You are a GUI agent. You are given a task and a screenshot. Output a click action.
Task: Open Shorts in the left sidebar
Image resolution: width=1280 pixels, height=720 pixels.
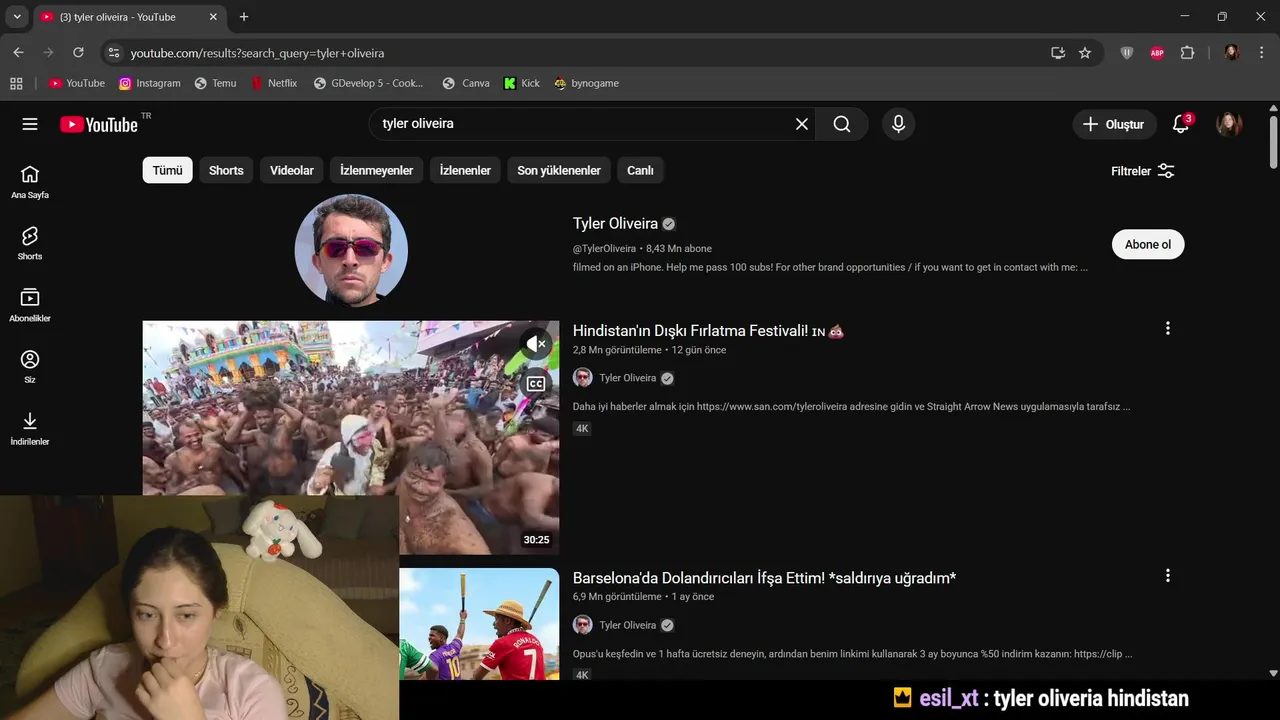(x=30, y=244)
